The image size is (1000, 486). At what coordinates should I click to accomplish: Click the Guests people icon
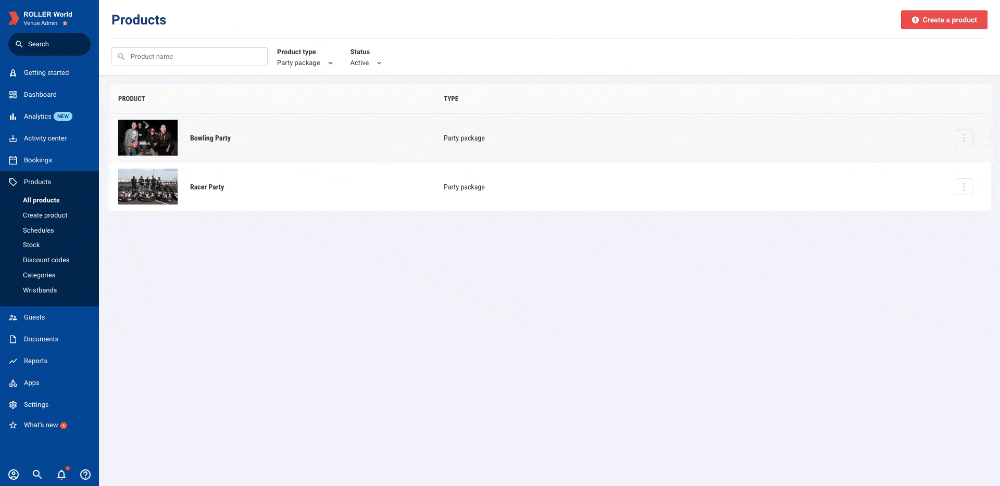point(13,317)
